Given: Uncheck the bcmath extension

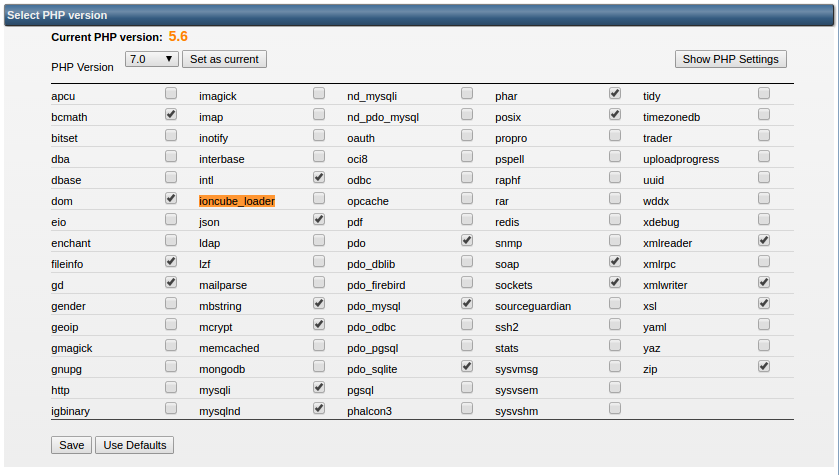Looking at the screenshot, I should (171, 115).
